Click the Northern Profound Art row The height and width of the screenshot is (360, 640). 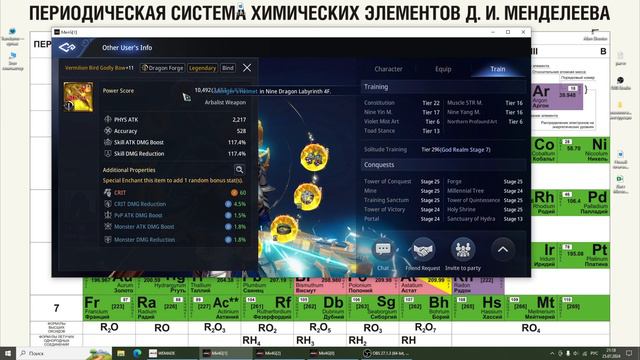485,122
